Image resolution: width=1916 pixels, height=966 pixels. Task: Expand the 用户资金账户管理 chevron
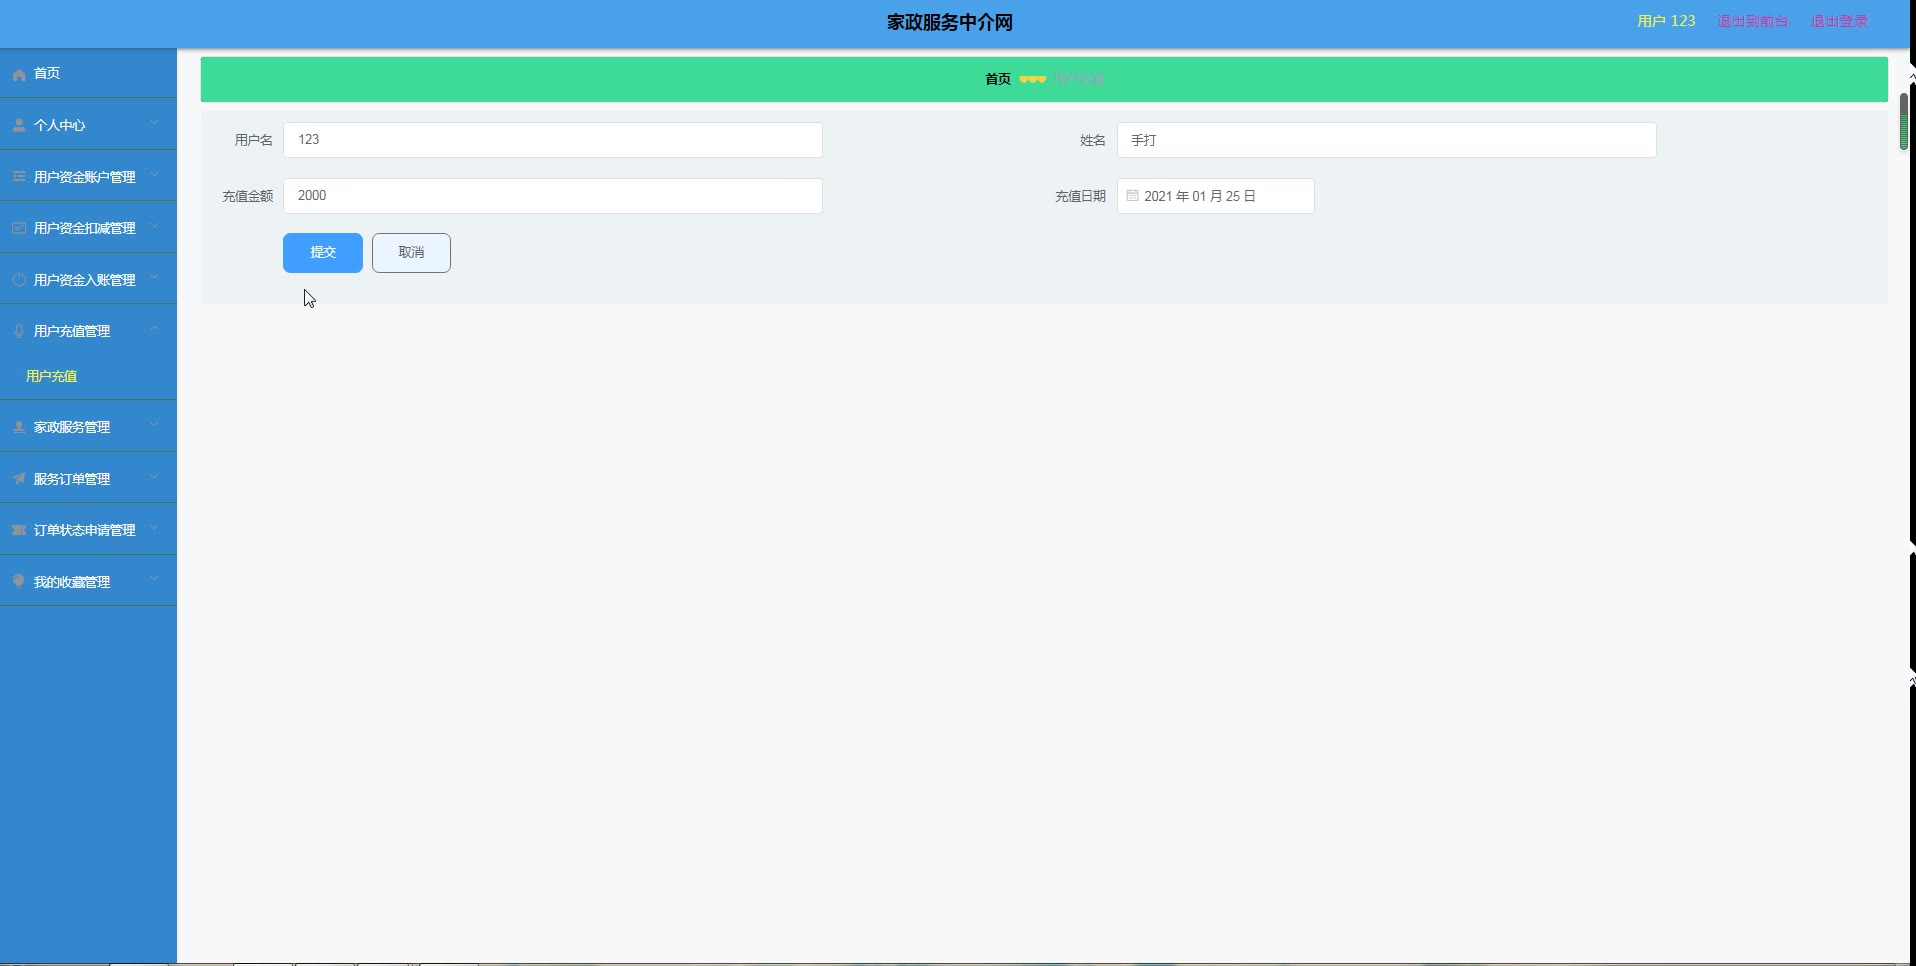tap(155, 175)
